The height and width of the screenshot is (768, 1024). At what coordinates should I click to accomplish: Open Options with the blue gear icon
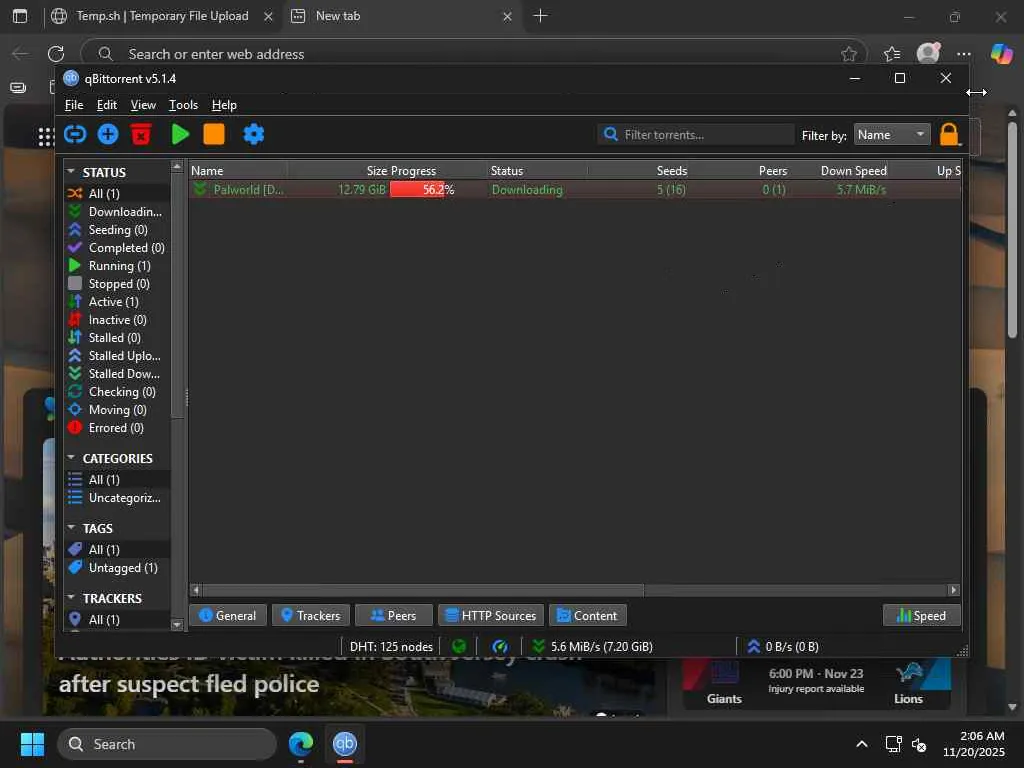[253, 135]
